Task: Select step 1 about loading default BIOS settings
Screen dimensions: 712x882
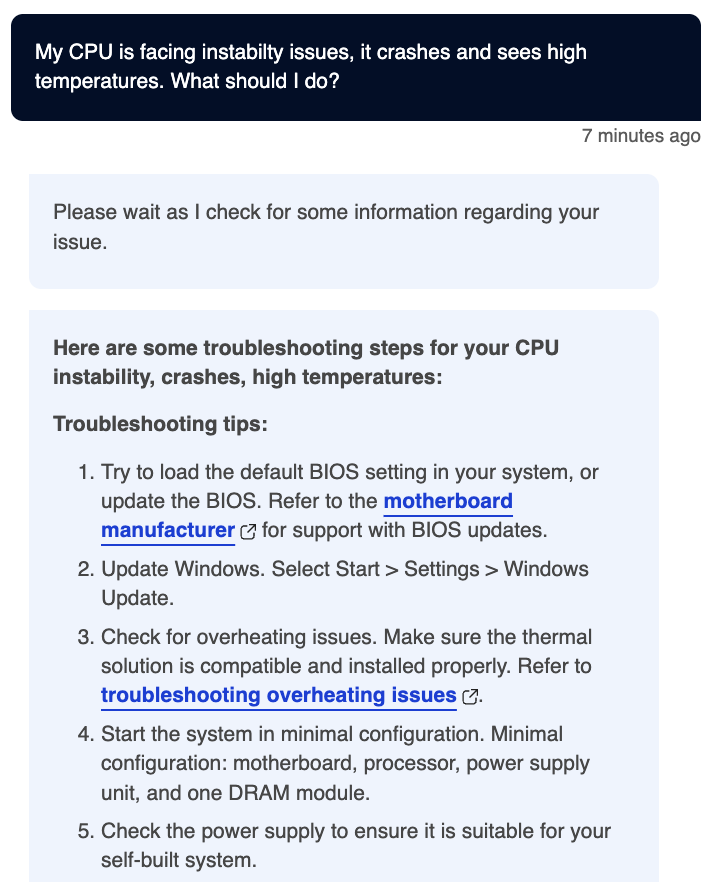Action: coord(350,500)
